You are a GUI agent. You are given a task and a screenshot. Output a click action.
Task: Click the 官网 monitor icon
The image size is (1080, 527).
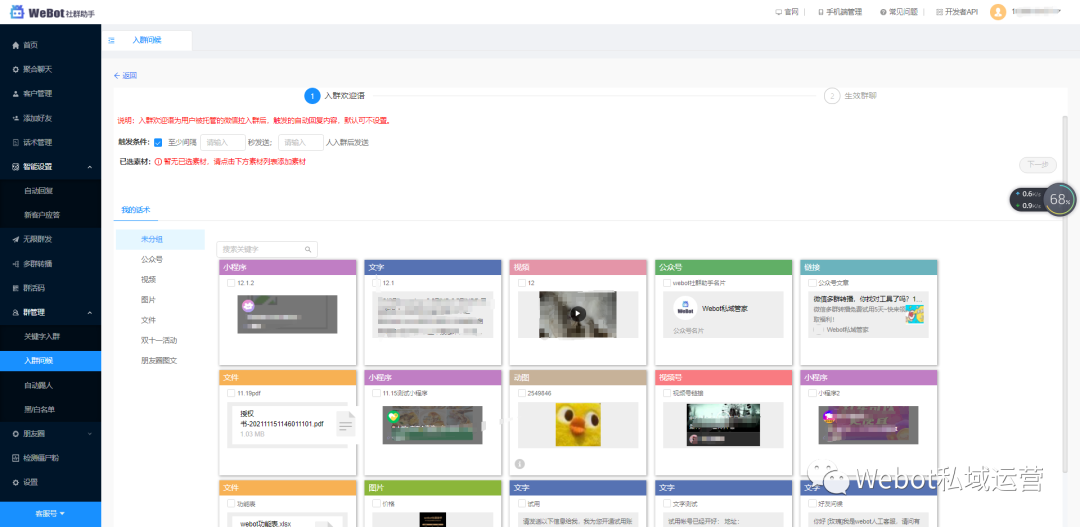(x=778, y=12)
